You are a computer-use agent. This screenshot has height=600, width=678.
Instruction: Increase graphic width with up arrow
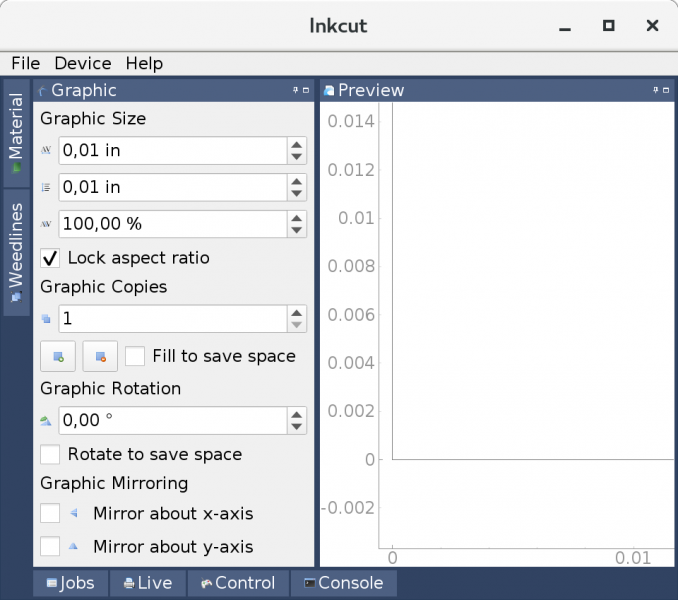(x=296, y=145)
